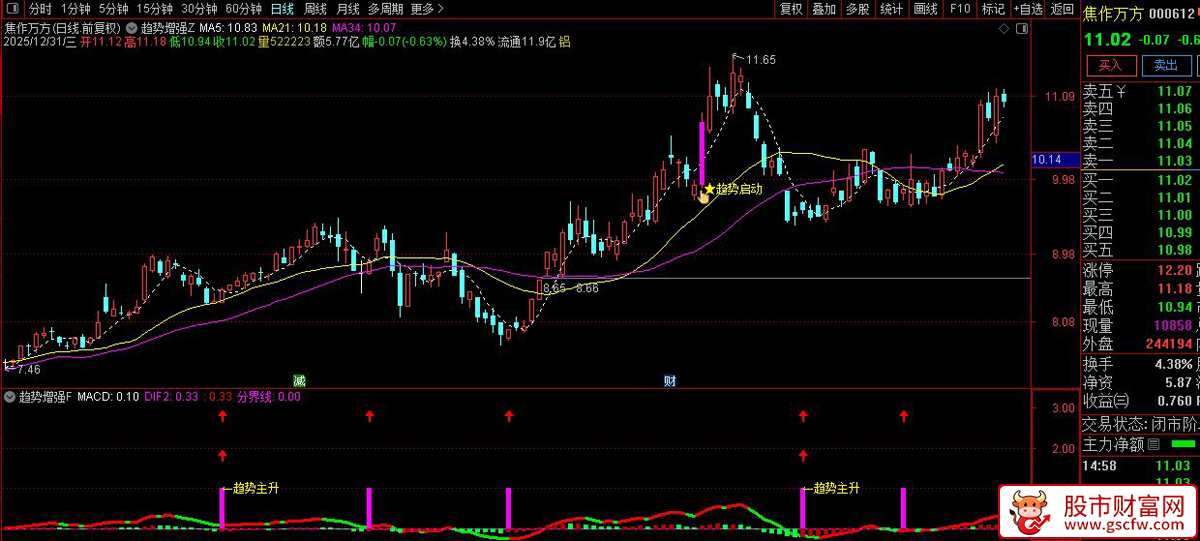Viewport: 1200px width, 541px height.
Task: Open the 统计 statistics tool
Action: tap(891, 9)
